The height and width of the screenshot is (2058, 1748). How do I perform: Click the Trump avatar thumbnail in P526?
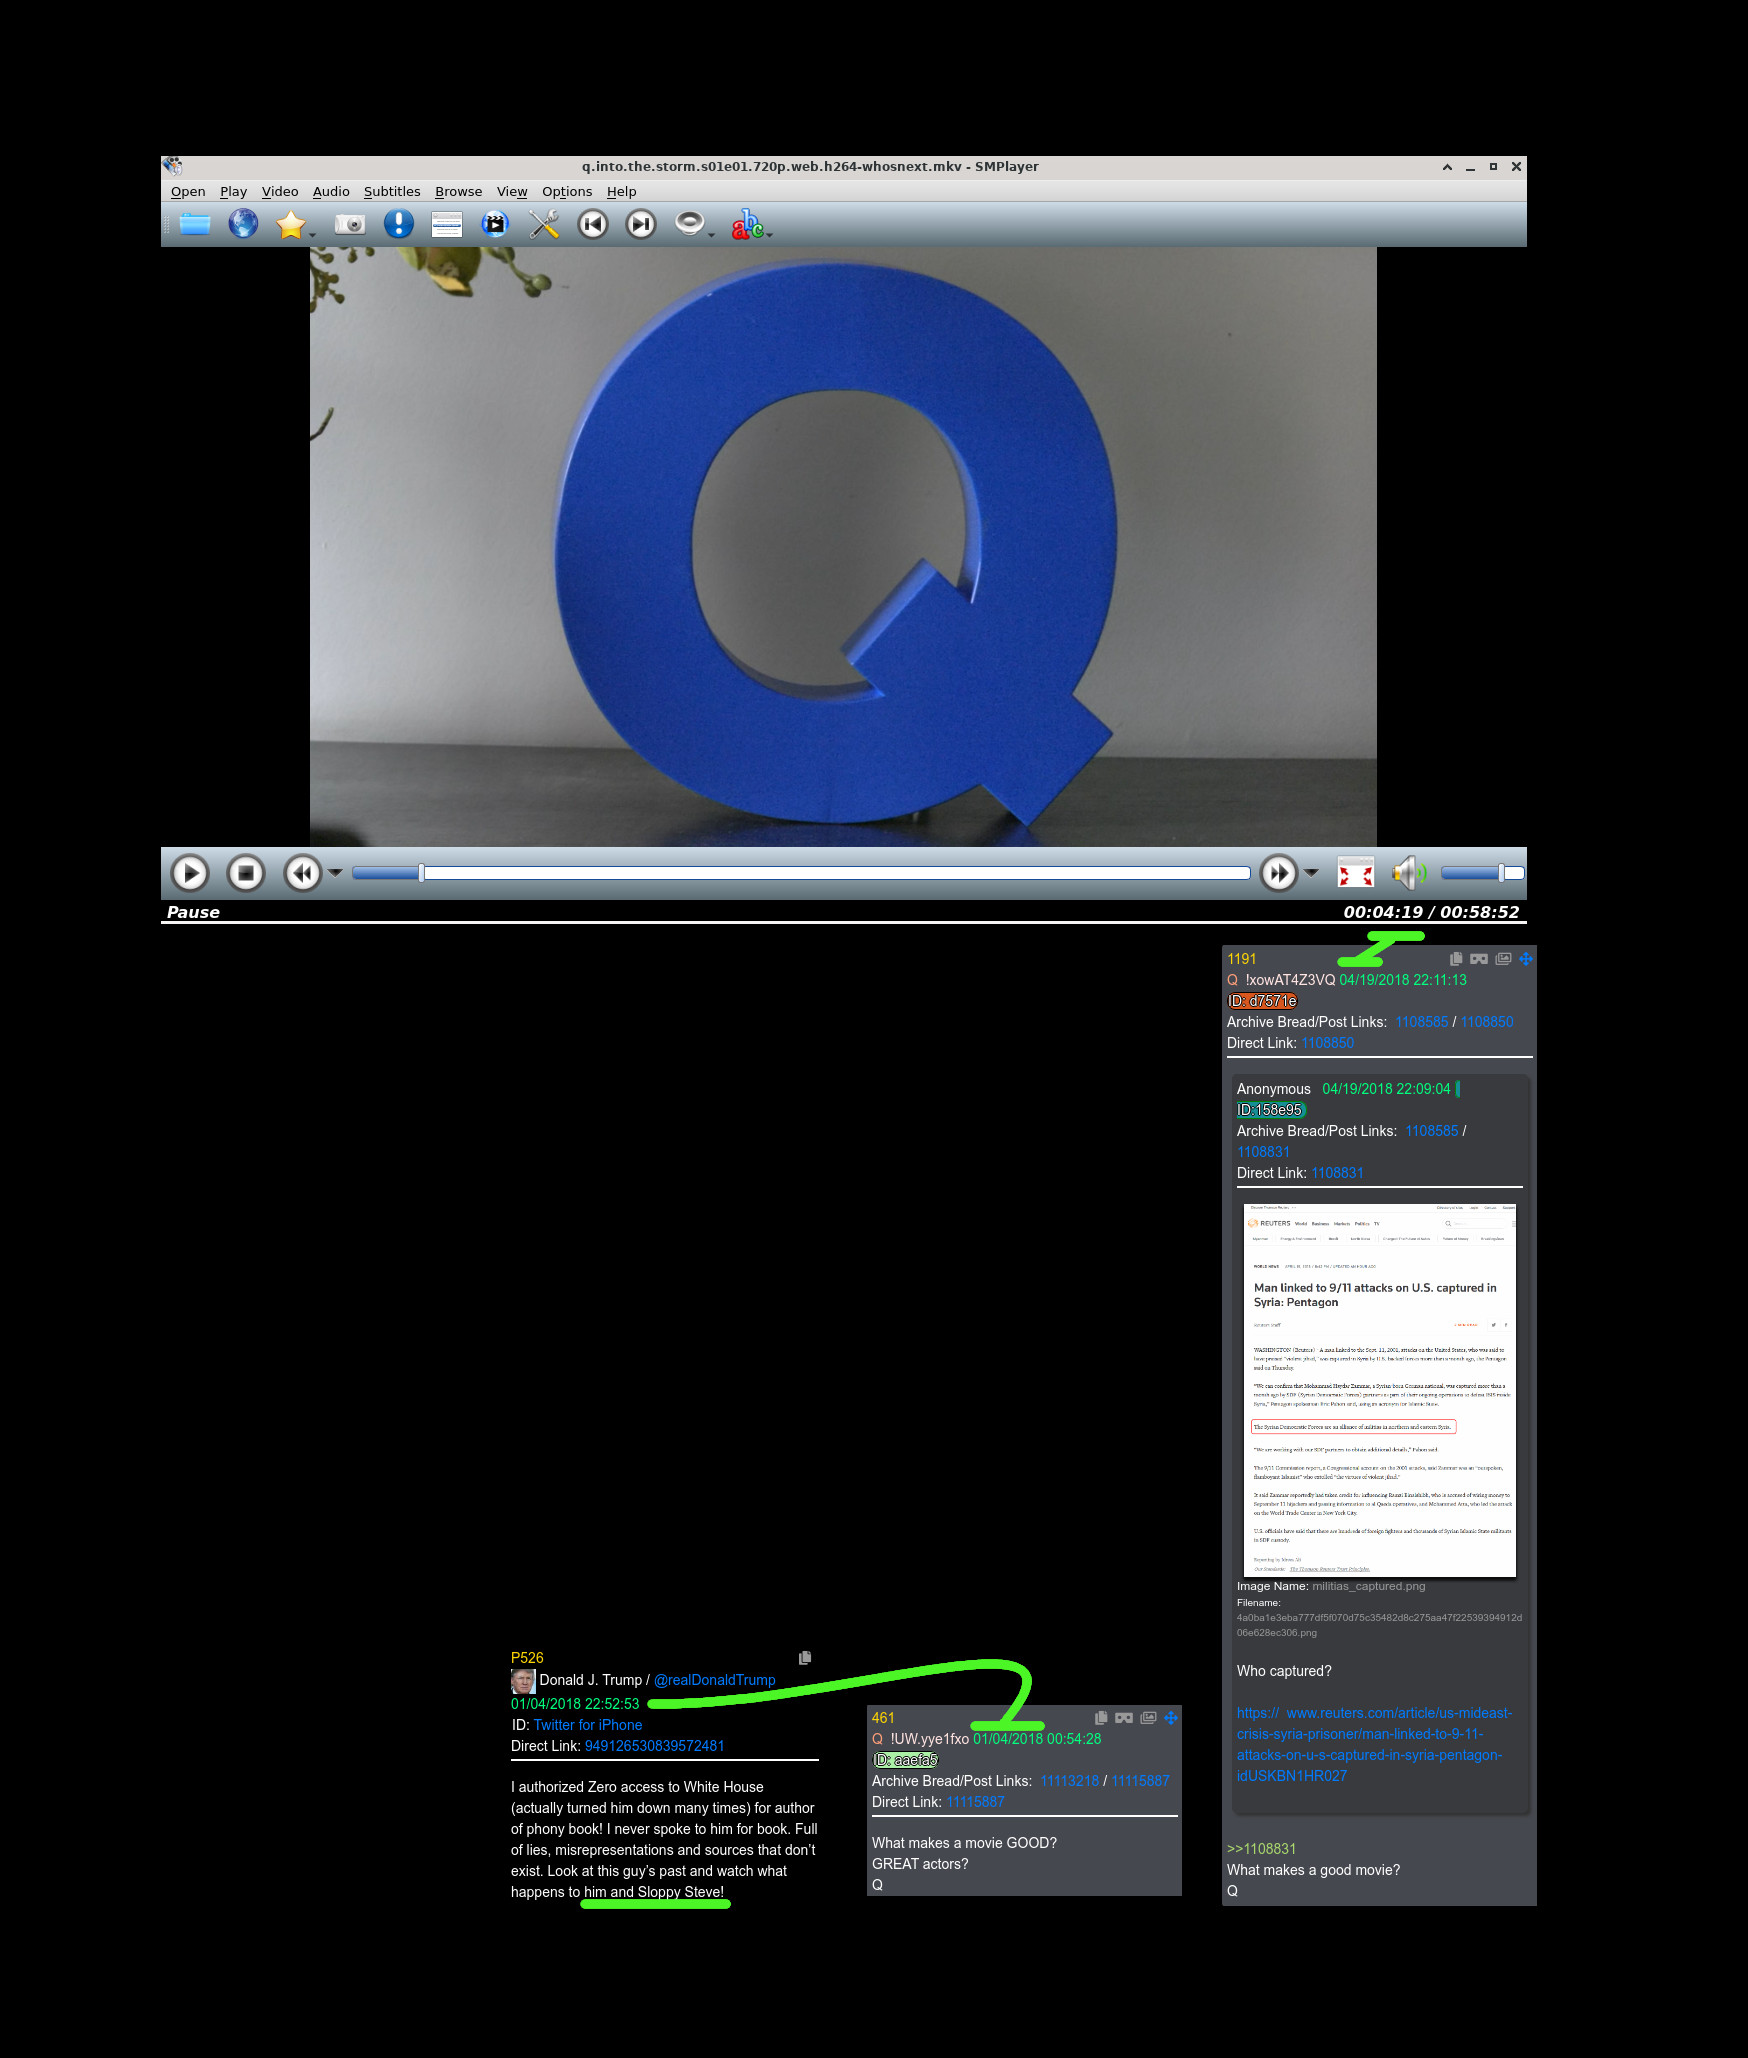pyautogui.click(x=523, y=1681)
